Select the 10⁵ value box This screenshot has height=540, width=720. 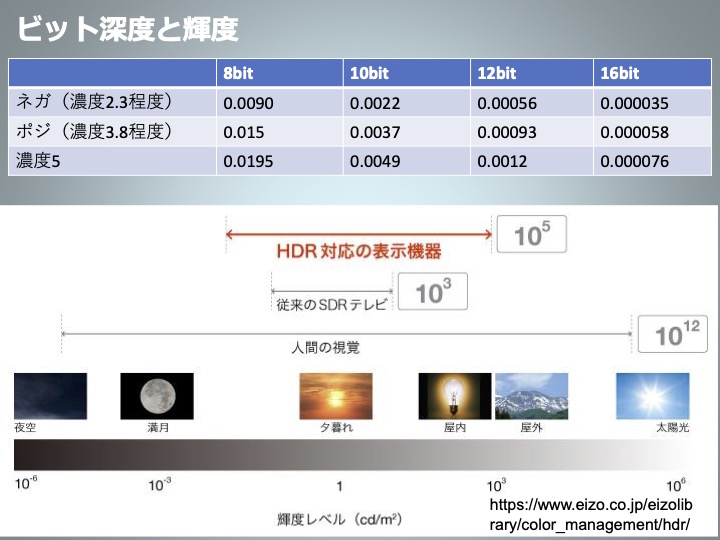[x=532, y=235]
